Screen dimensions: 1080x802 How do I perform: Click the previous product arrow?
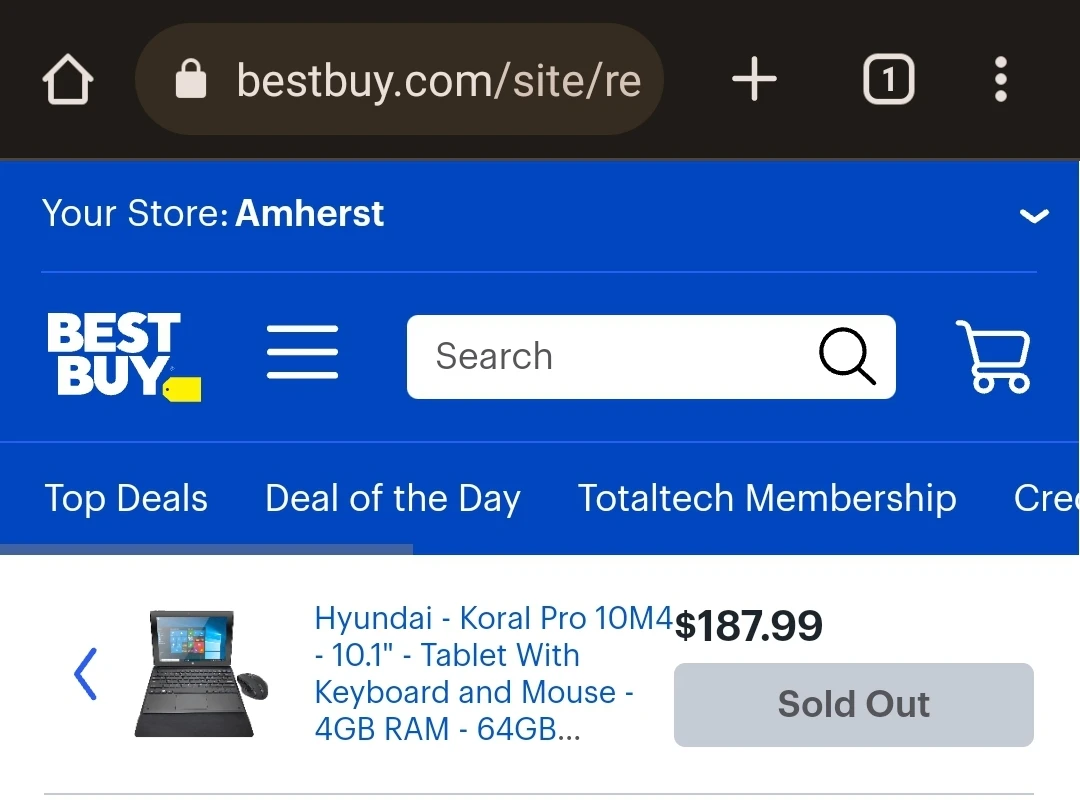(x=86, y=674)
